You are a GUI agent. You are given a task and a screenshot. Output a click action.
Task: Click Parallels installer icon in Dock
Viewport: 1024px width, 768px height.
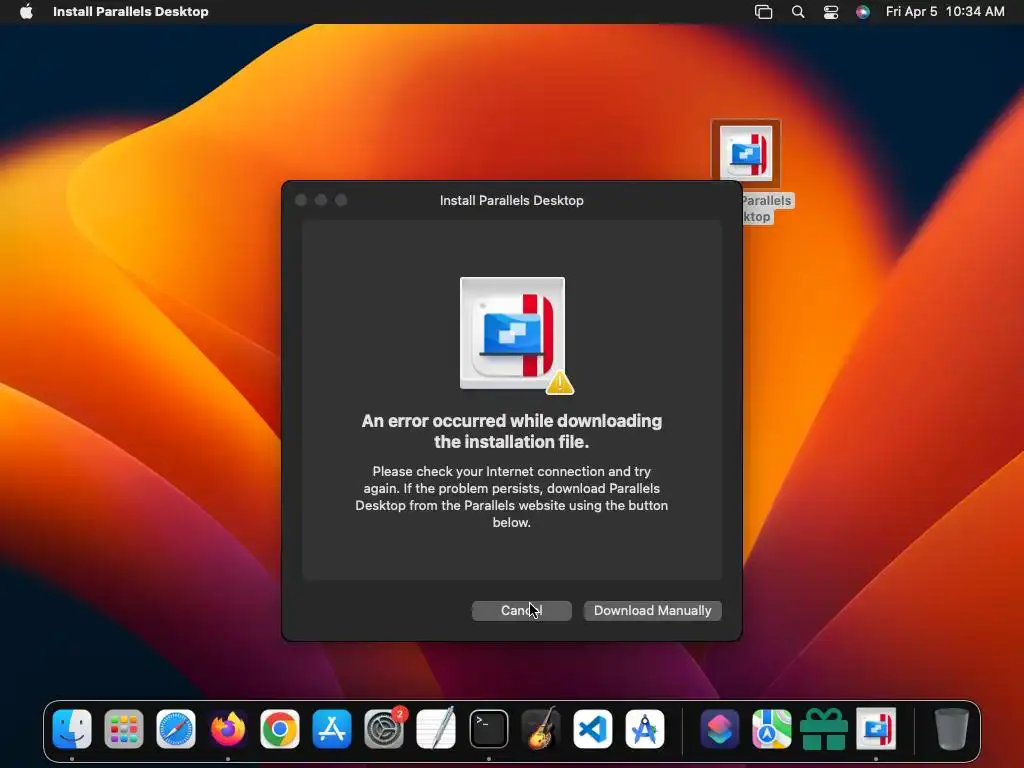coord(876,729)
